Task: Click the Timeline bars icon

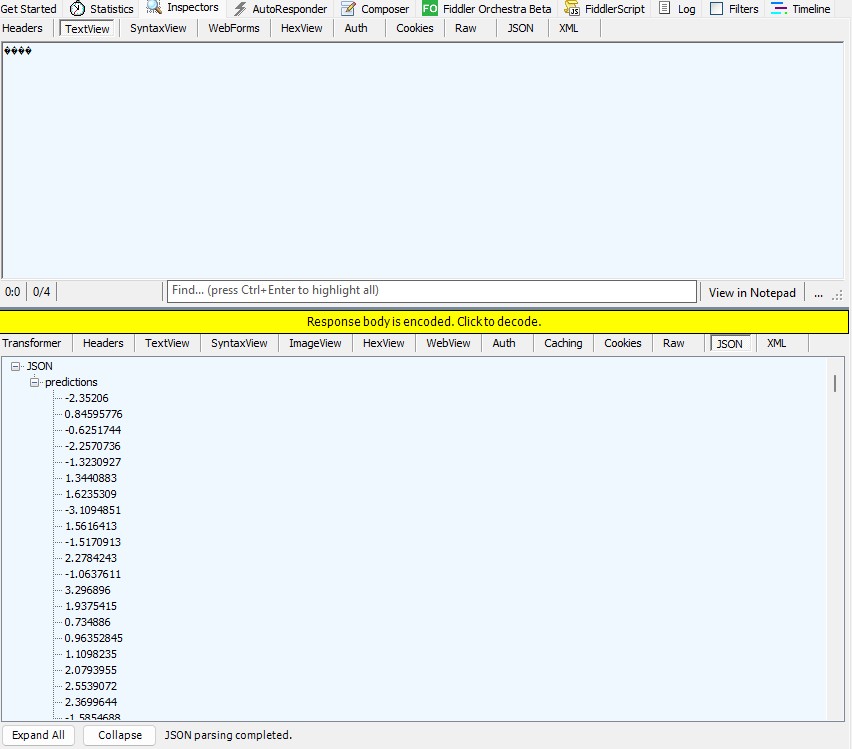Action: tap(779, 9)
